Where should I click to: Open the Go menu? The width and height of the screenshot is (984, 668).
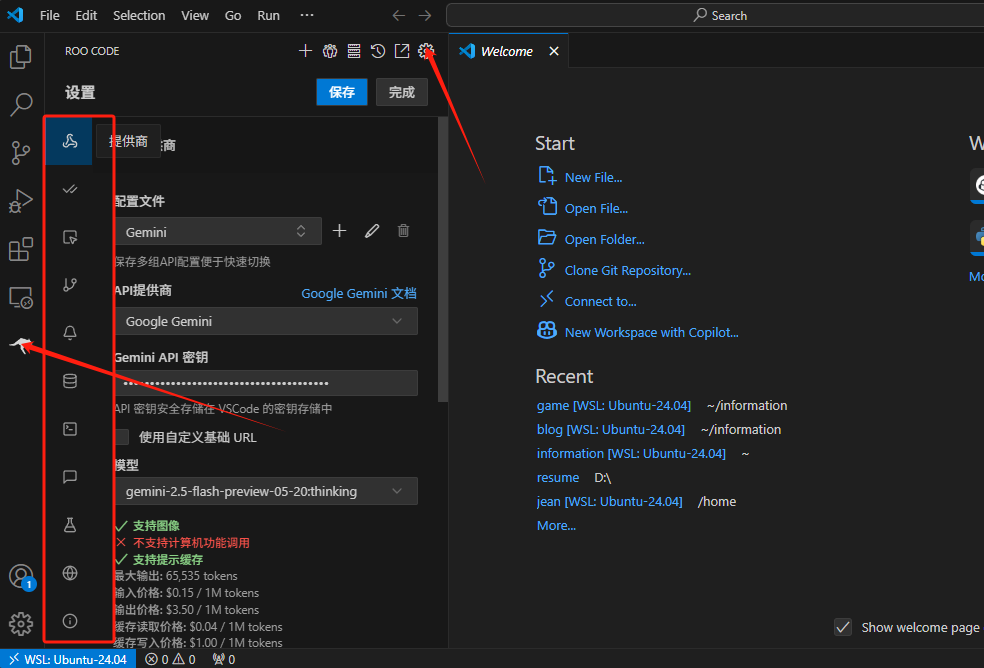[x=233, y=16]
